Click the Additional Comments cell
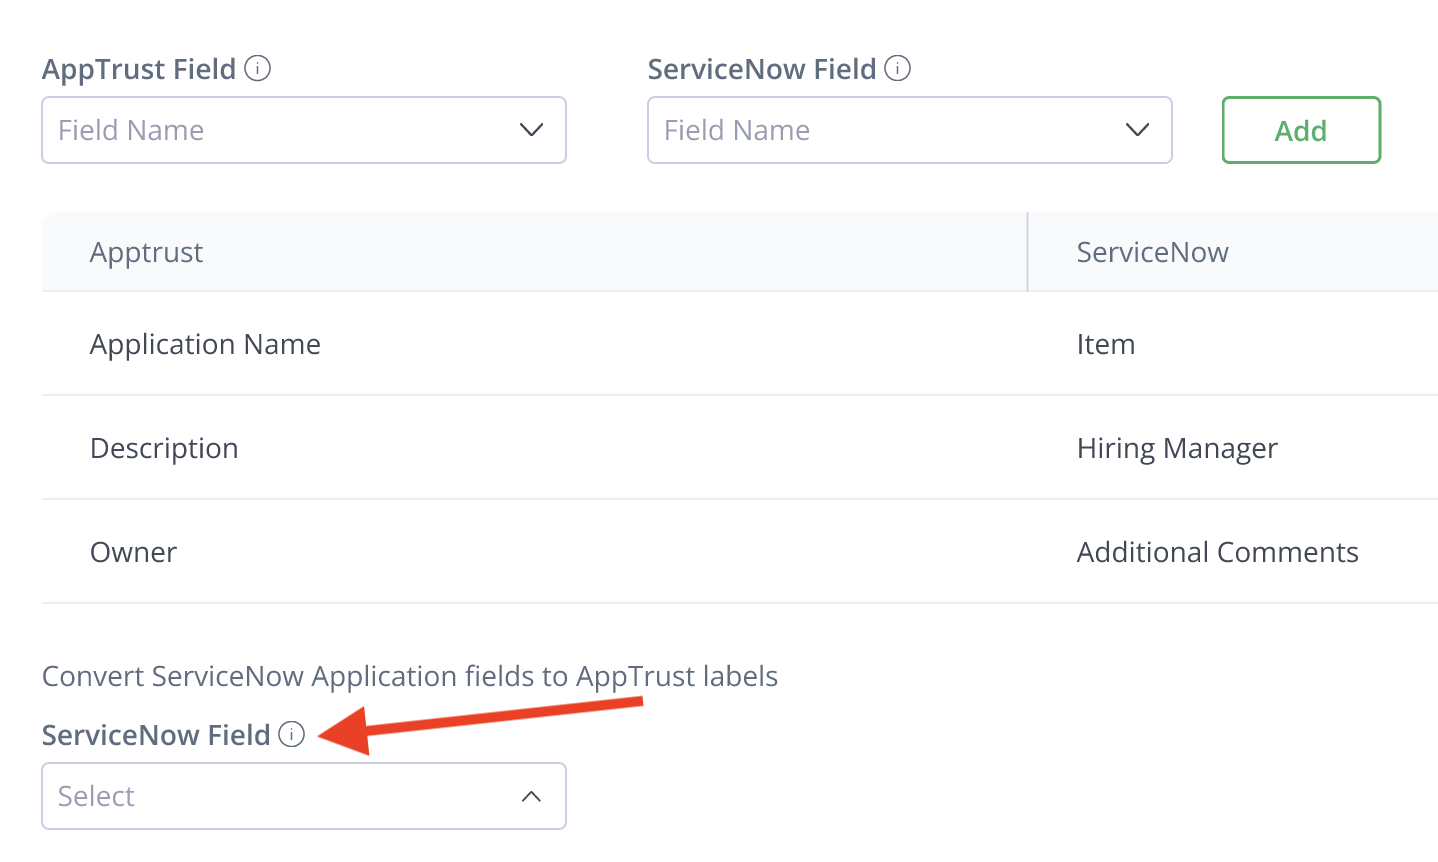Image resolution: width=1438 pixels, height=862 pixels. click(x=1233, y=552)
